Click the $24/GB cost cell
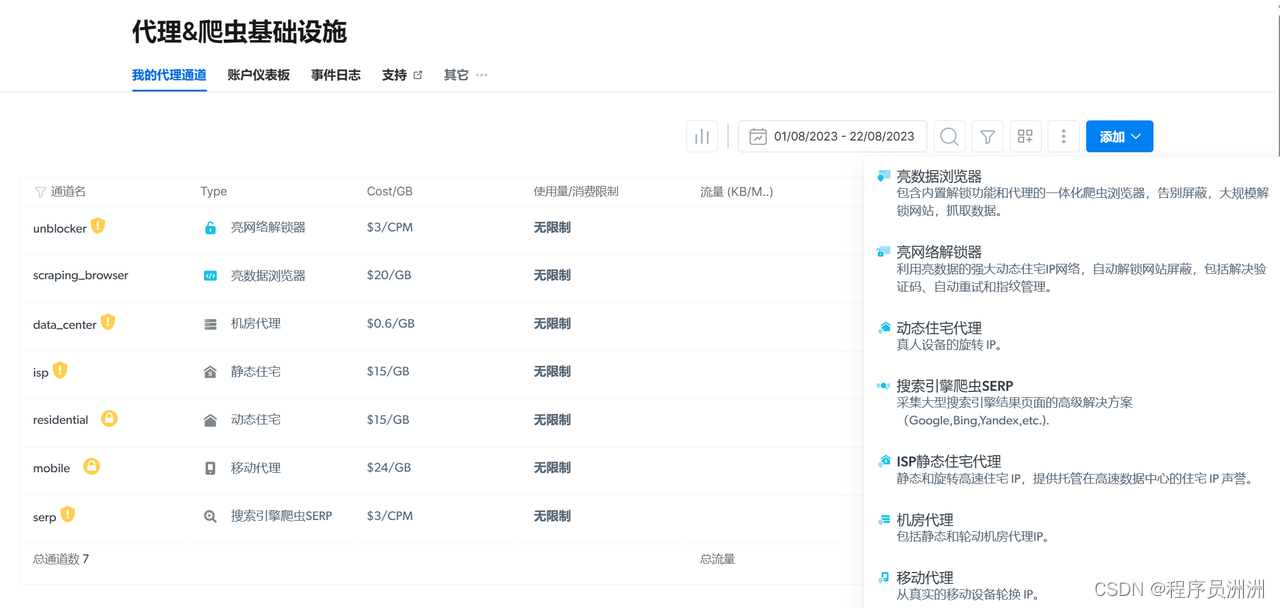Screen dimensions: 1280x608 tap(389, 467)
